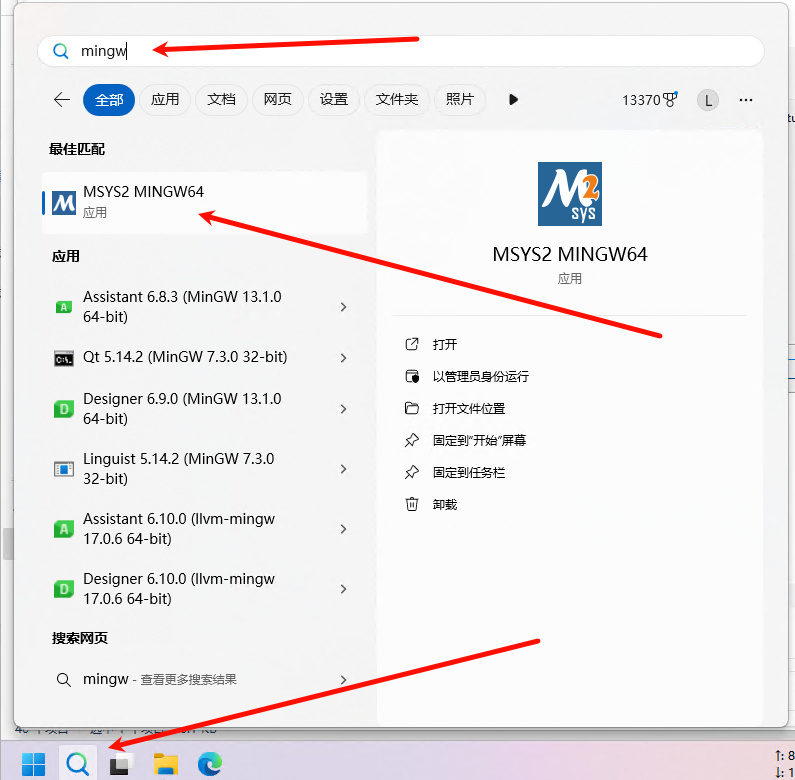Select Designer 6.10.0 (llvm-mingw 17.0.6) text
795x780 pixels.
(x=179, y=588)
